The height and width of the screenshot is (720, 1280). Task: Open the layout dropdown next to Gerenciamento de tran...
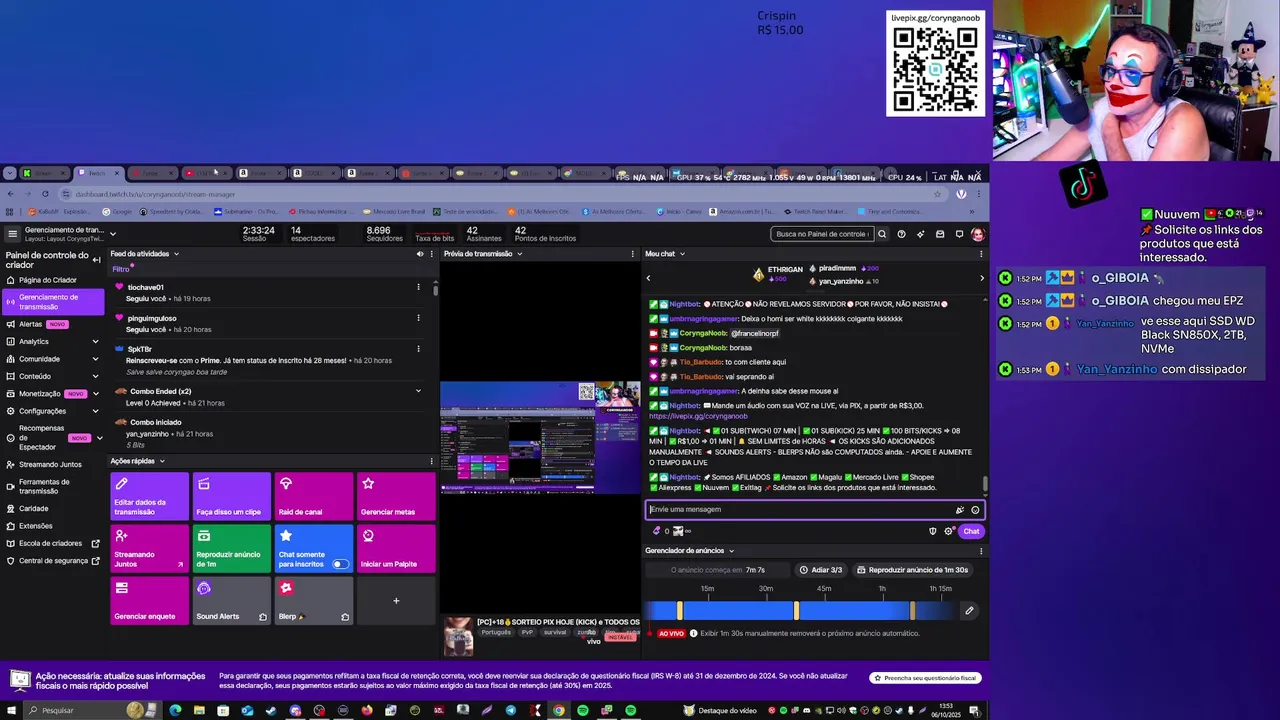[112, 234]
